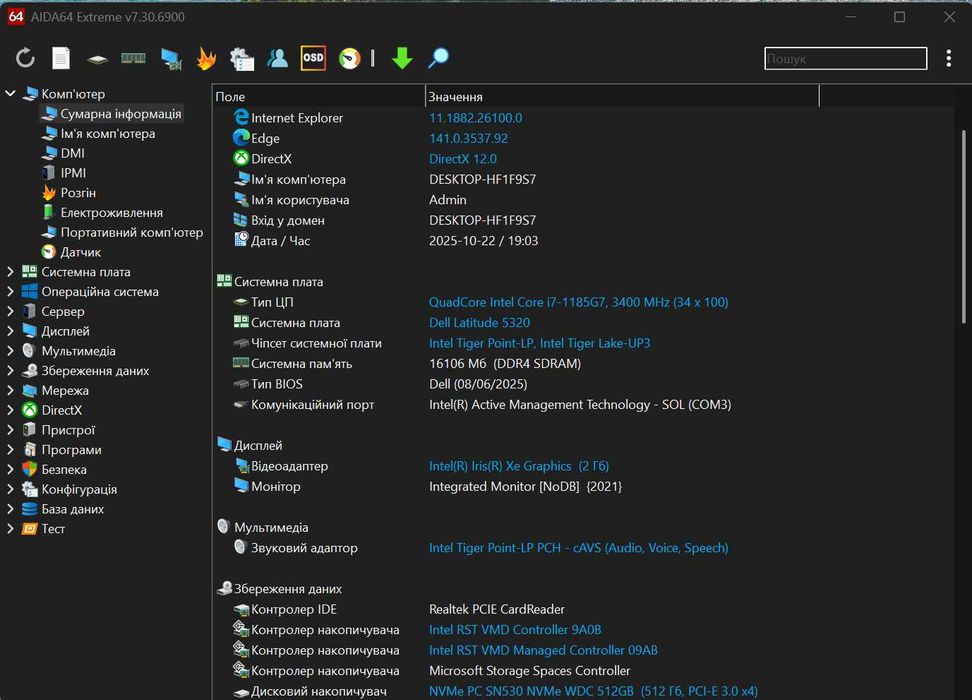Screen dimensions: 972x700
Task: Open the SensorPanel gauge icon
Action: click(350, 58)
